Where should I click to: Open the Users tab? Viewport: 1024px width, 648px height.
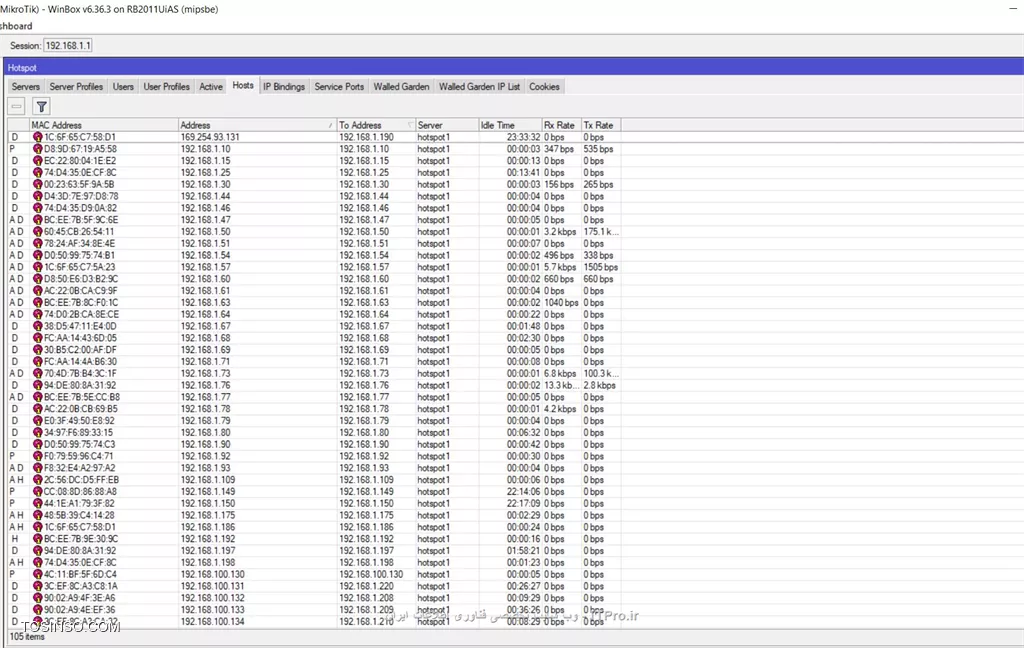point(123,86)
